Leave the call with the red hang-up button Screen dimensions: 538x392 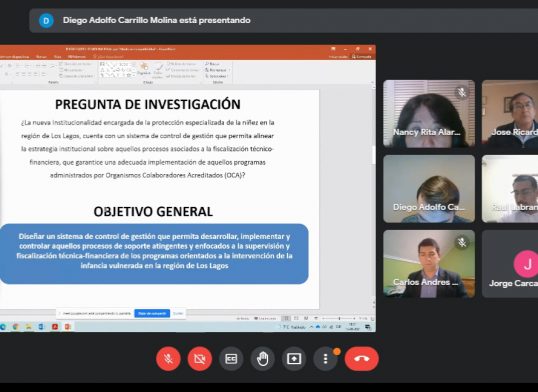[362, 359]
